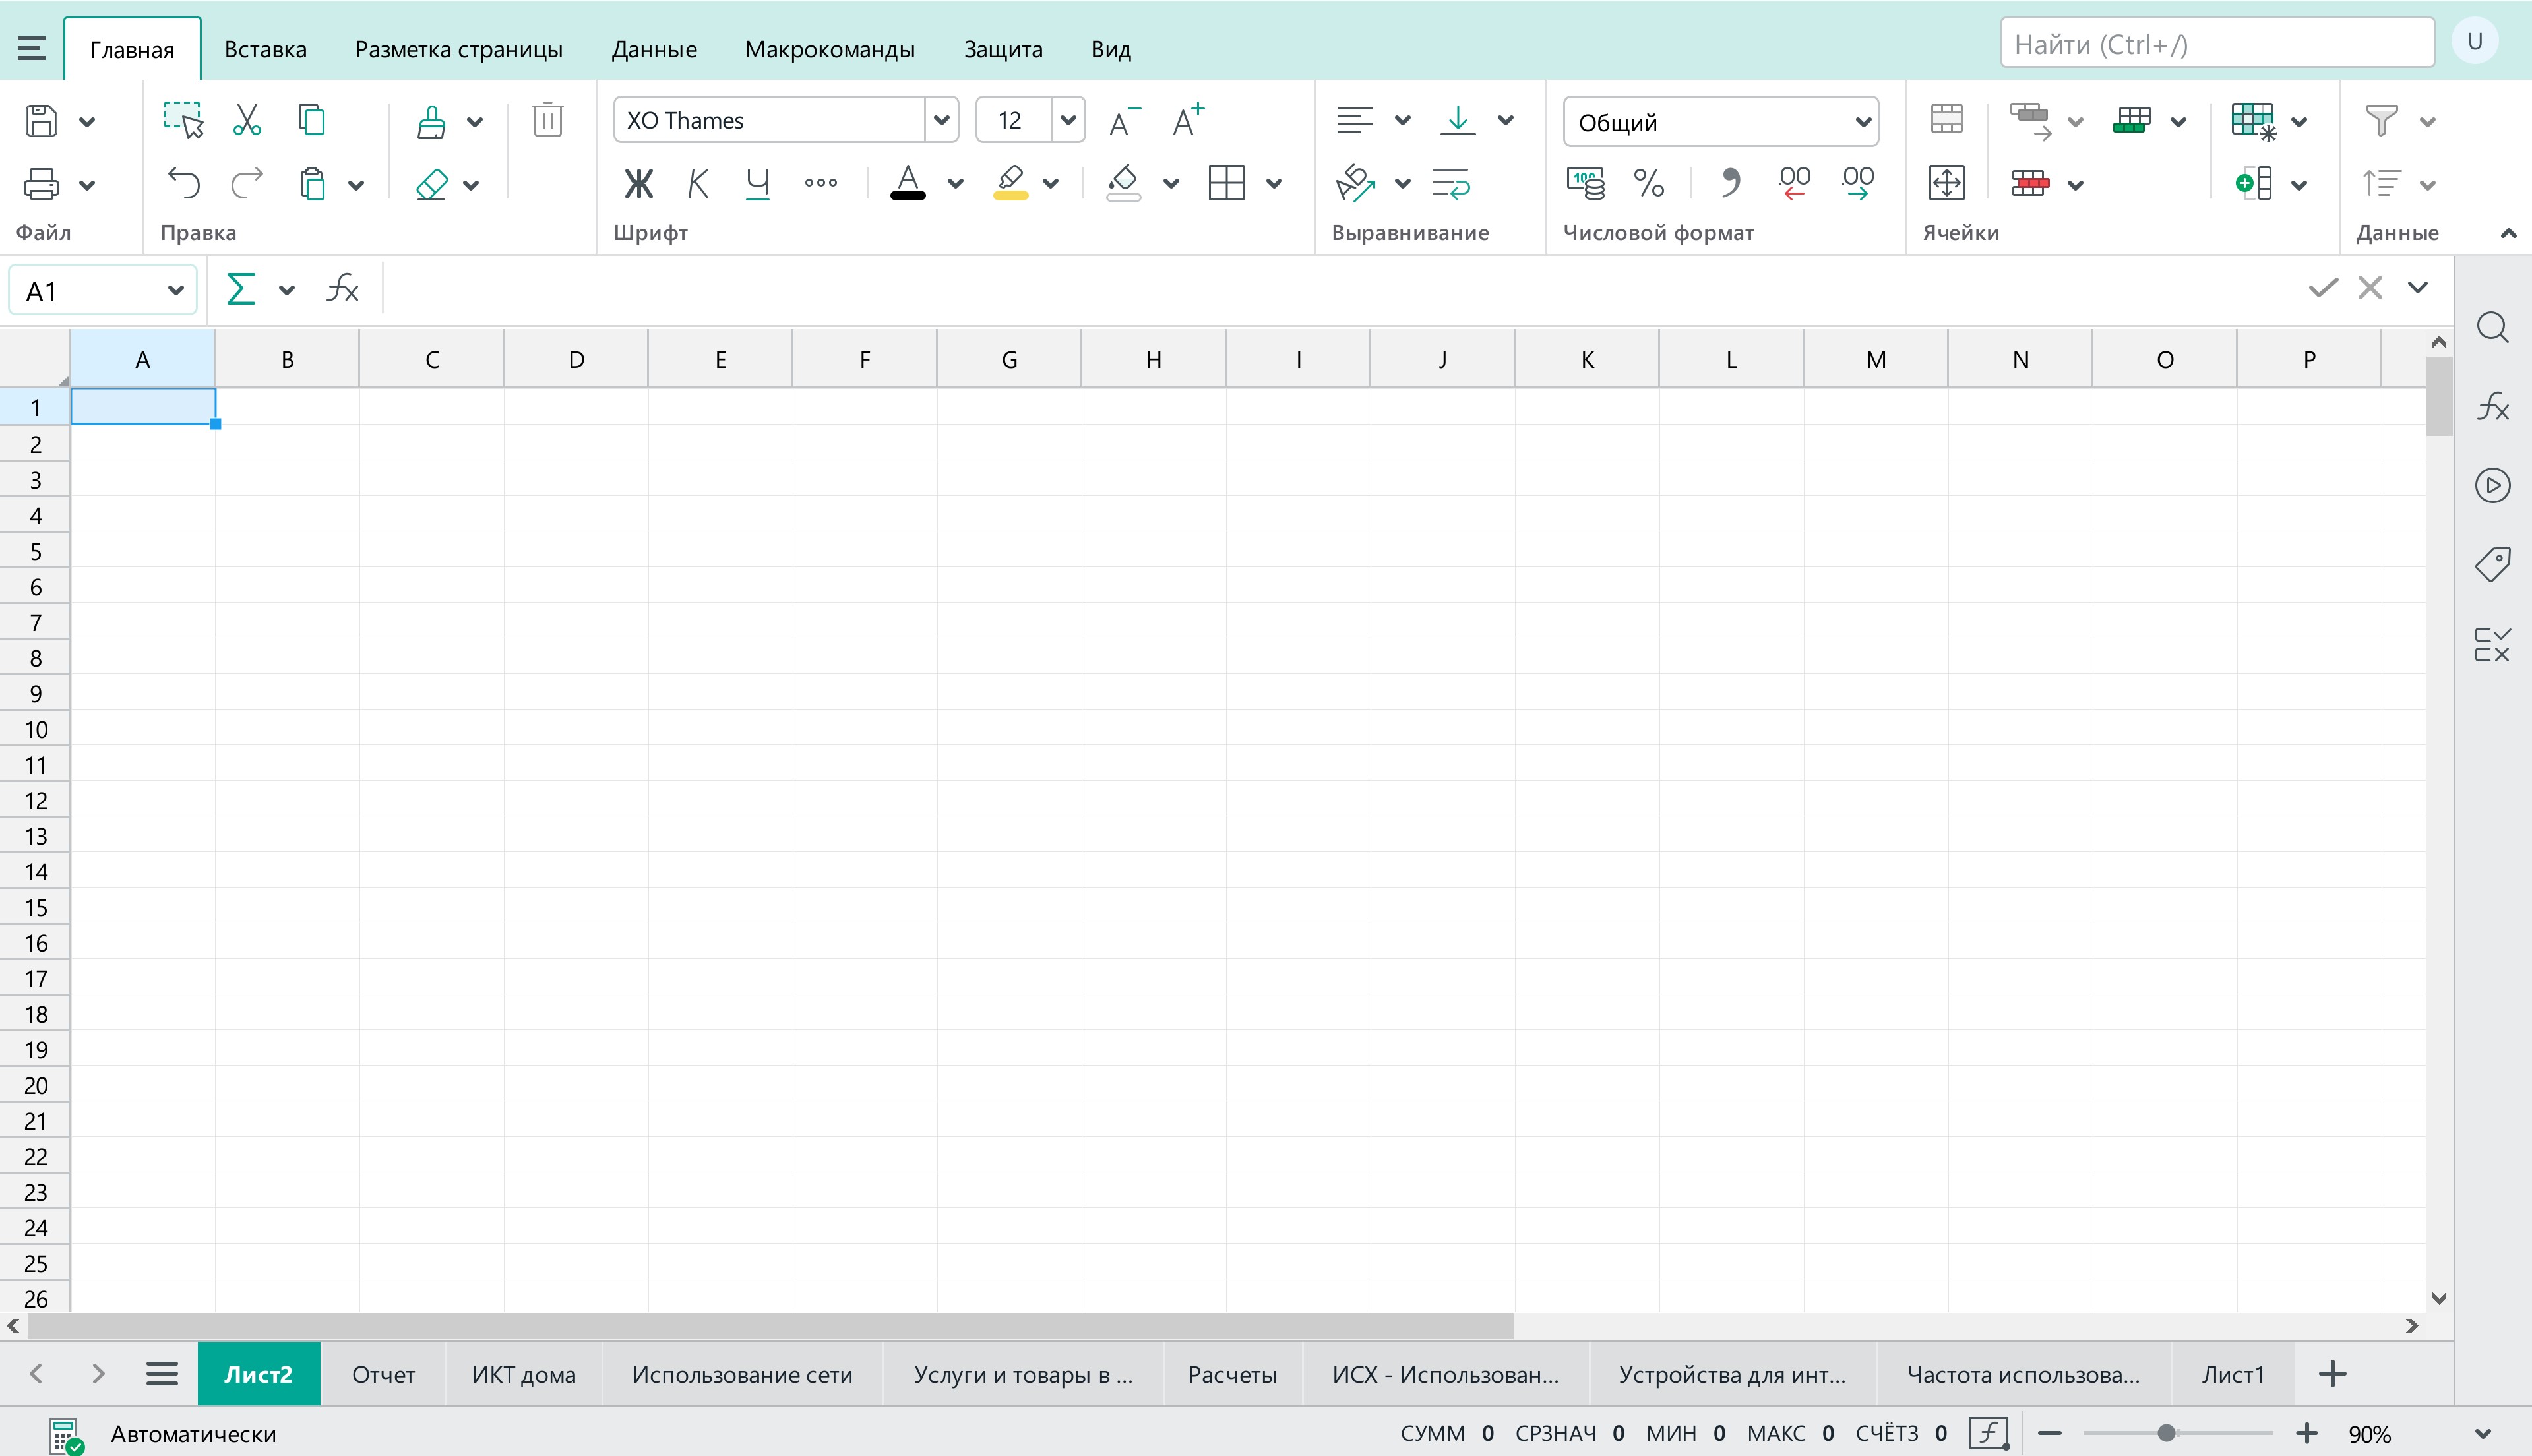The height and width of the screenshot is (1456, 2532).
Task: Open the sheet list hamburger button
Action: click(162, 1374)
